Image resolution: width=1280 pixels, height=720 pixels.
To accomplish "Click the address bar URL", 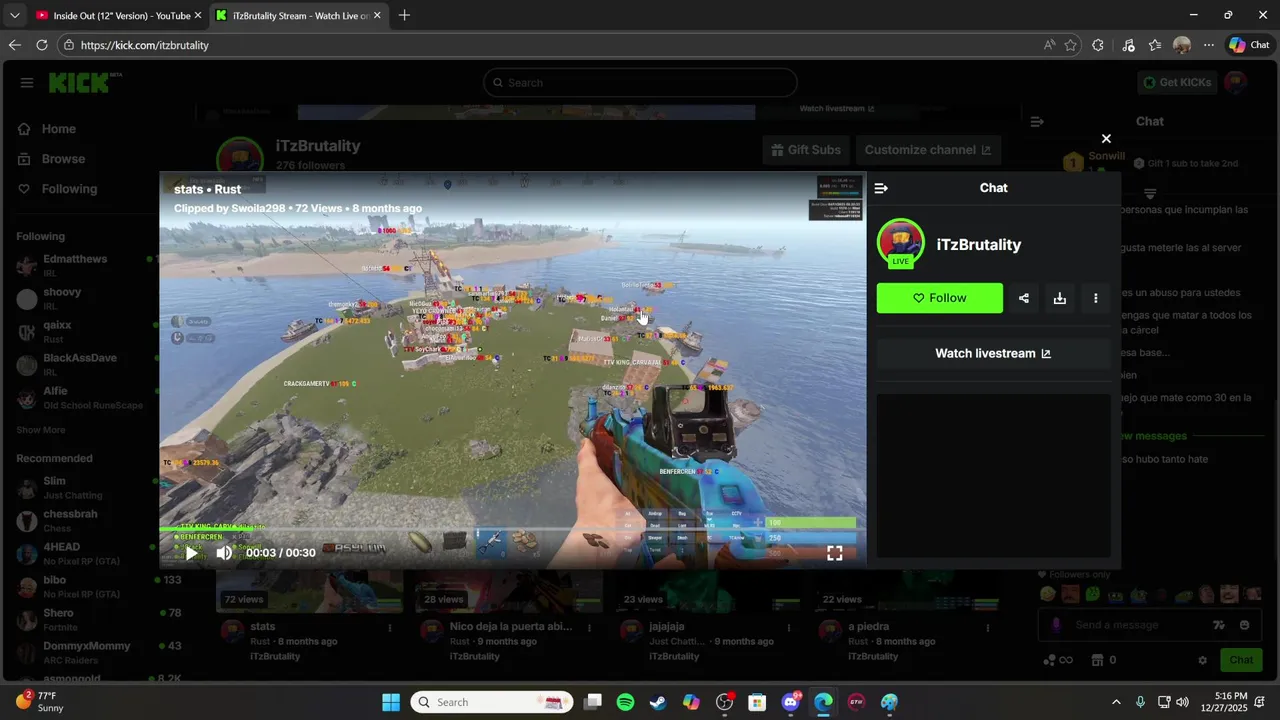I will [x=145, y=45].
